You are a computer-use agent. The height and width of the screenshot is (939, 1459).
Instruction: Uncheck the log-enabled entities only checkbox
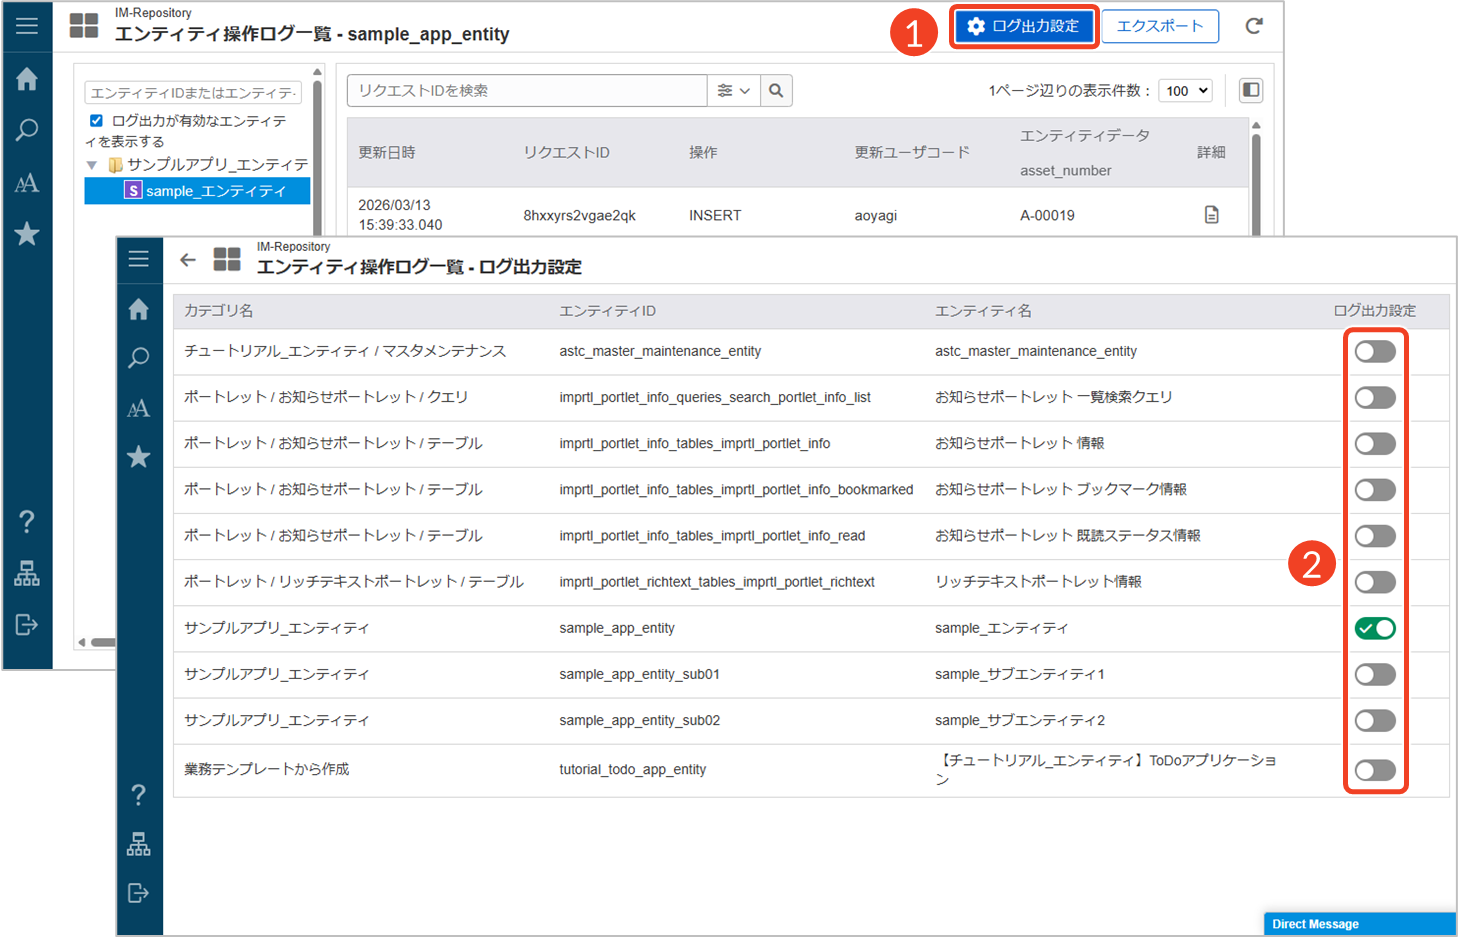(x=96, y=121)
